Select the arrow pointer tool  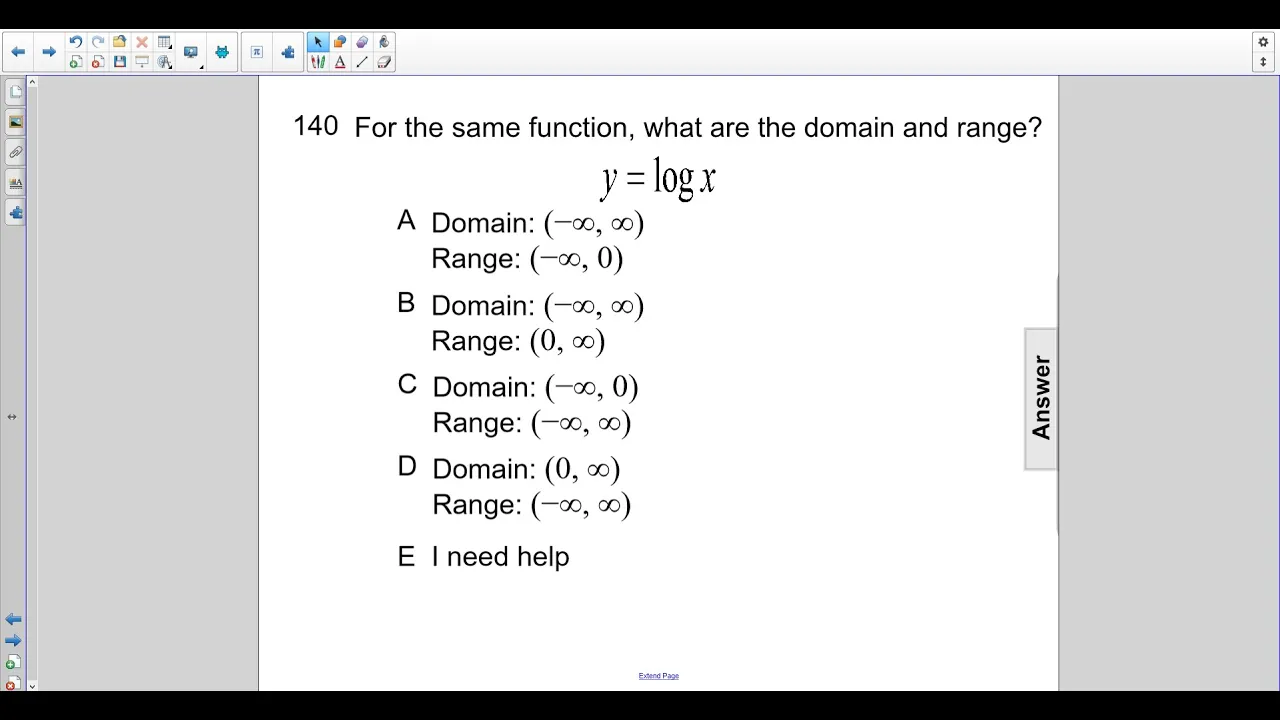318,42
